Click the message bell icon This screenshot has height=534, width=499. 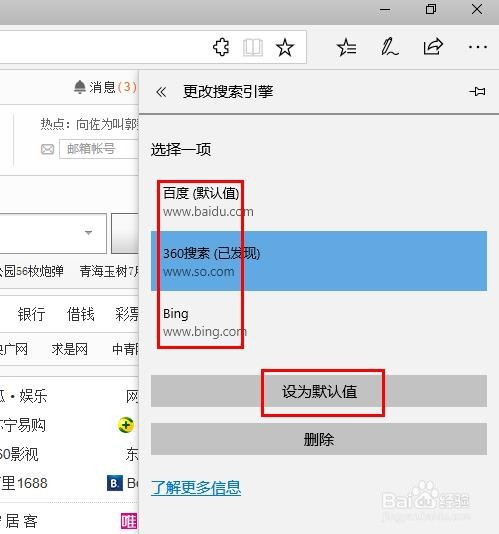[x=80, y=87]
